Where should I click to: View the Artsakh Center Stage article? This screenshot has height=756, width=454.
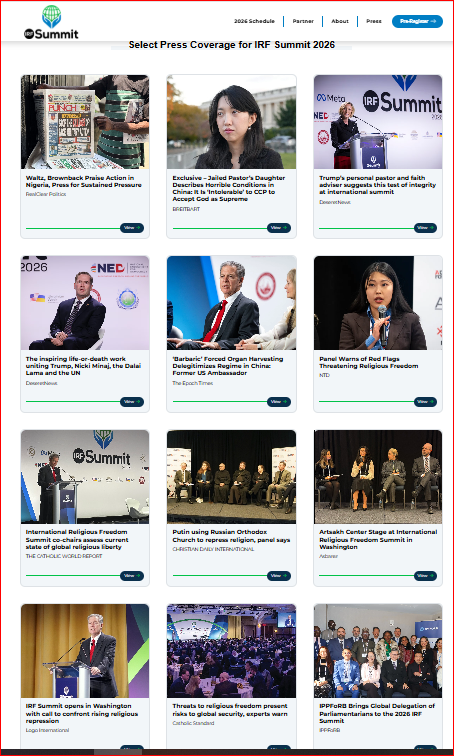425,576
